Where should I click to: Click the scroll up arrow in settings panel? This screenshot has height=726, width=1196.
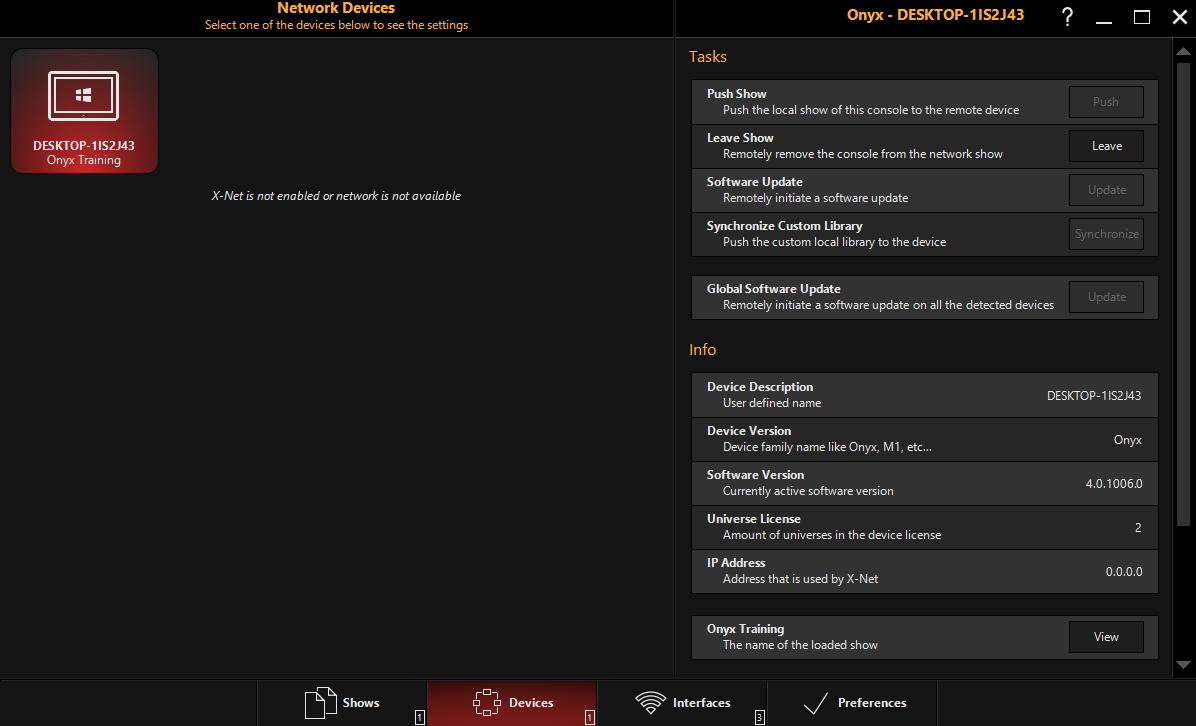(x=1183, y=52)
